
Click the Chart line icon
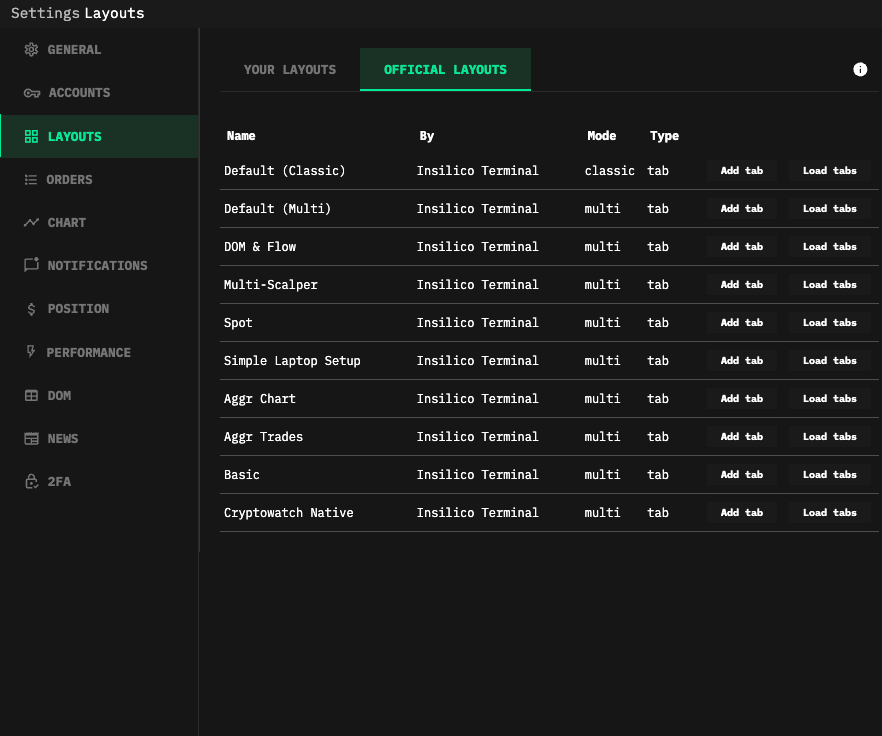point(32,222)
